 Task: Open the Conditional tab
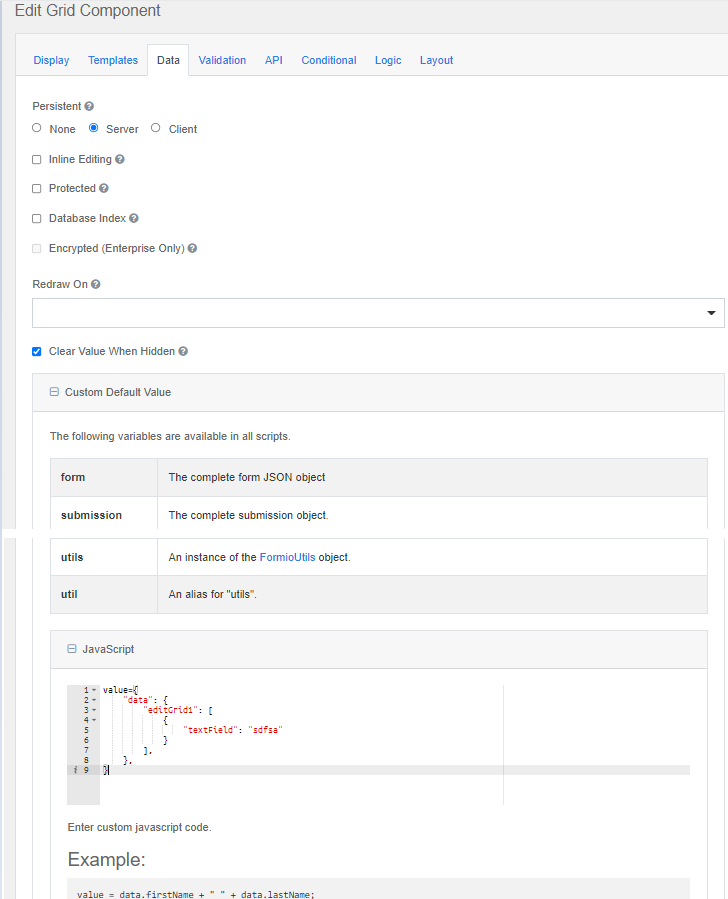pyautogui.click(x=328, y=60)
